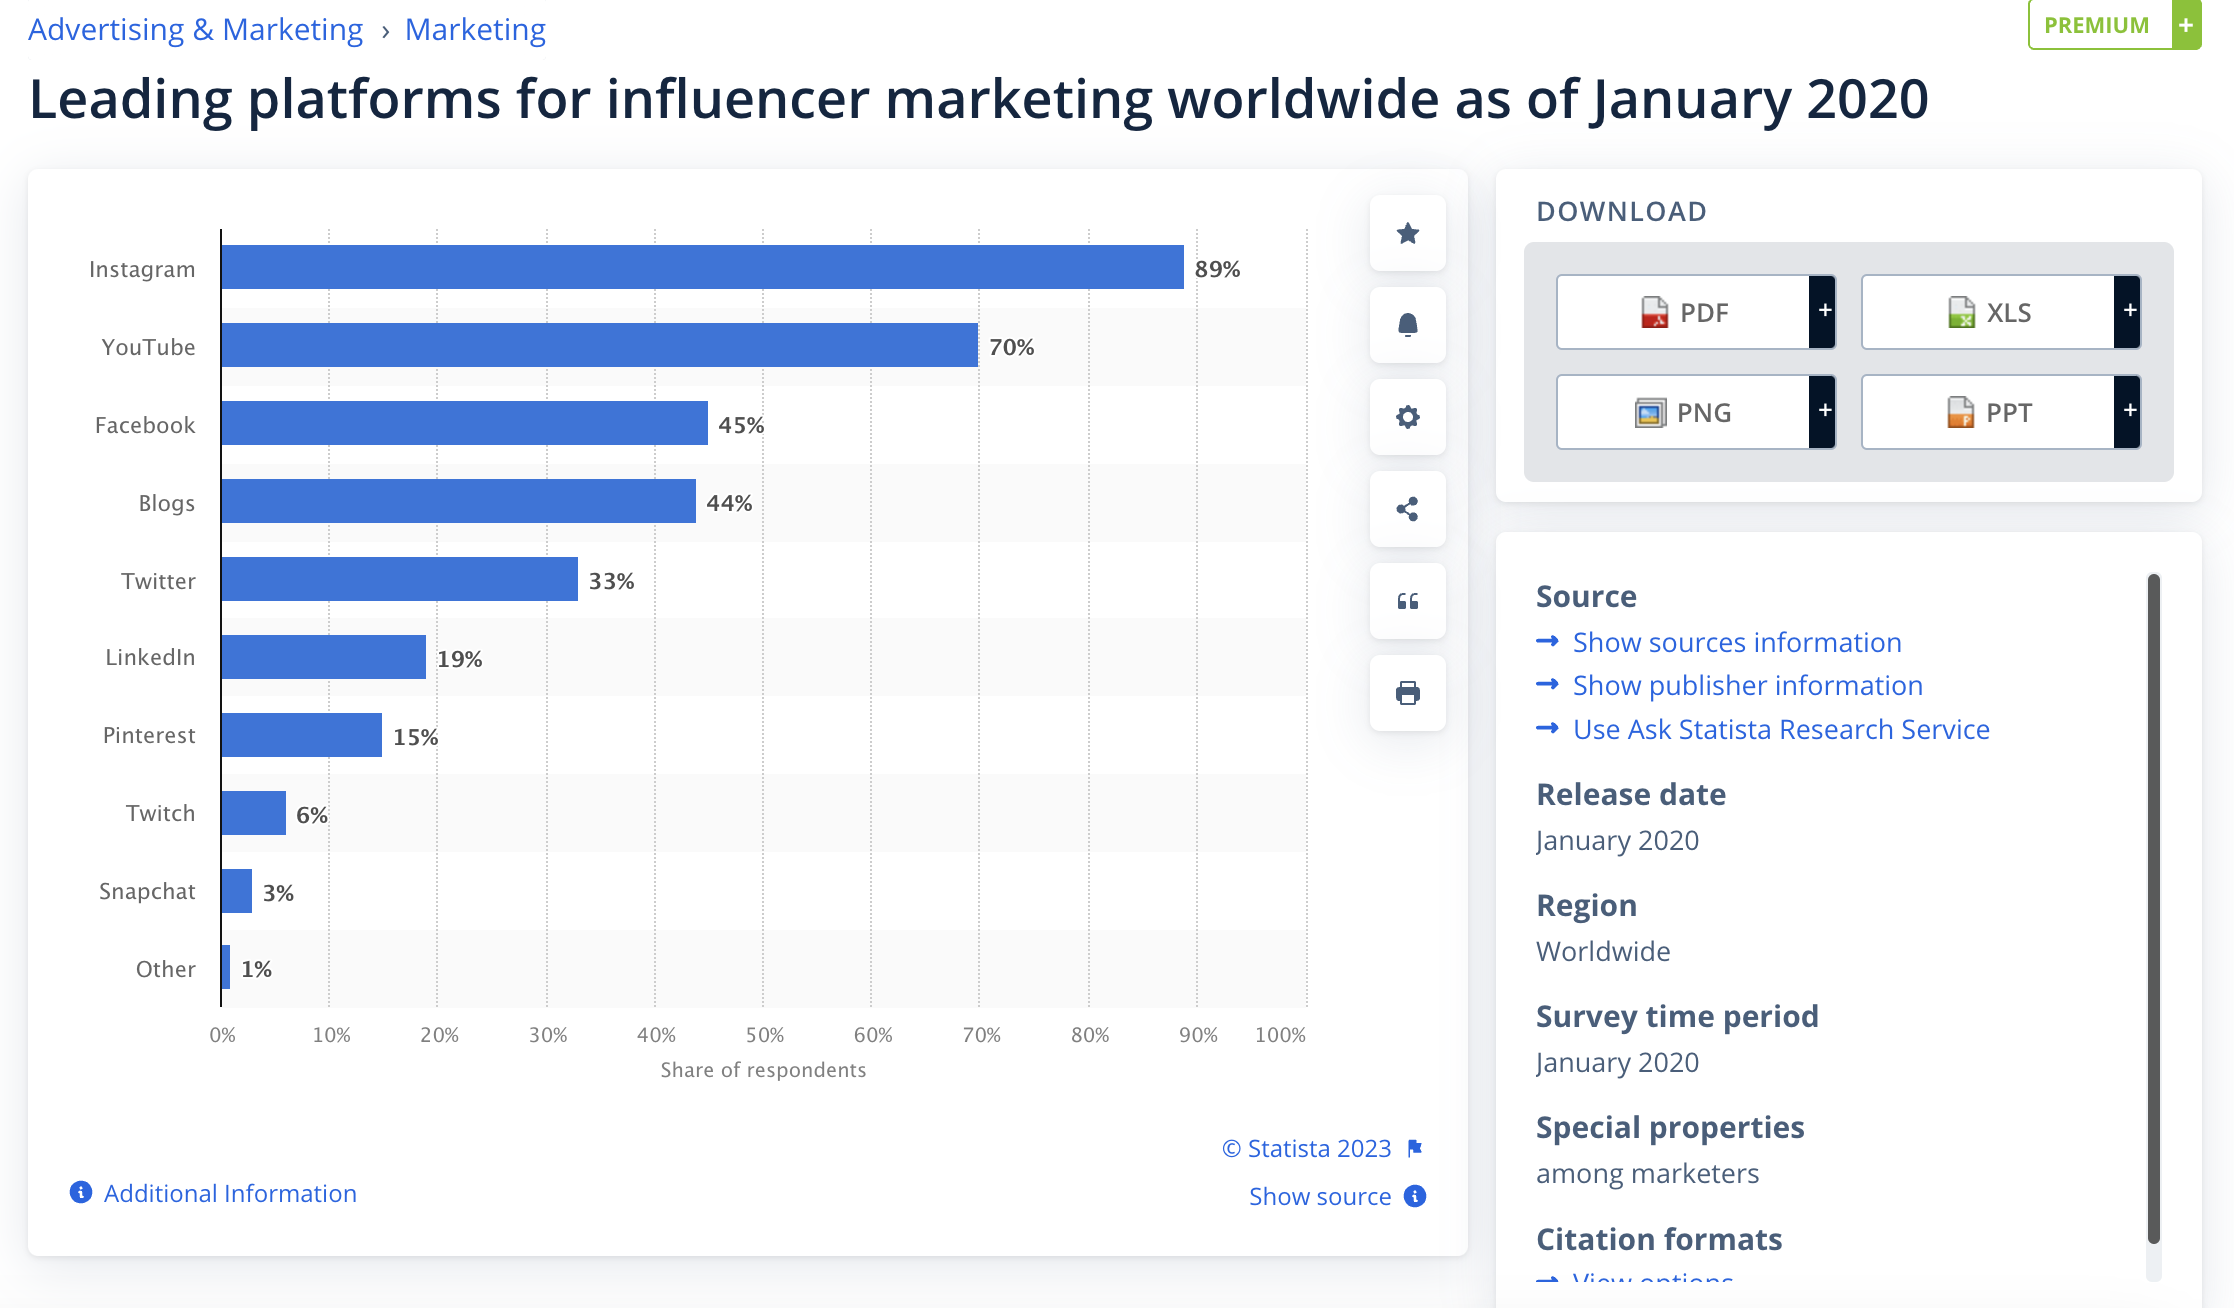
Task: Click Show sources information link
Action: (1737, 642)
